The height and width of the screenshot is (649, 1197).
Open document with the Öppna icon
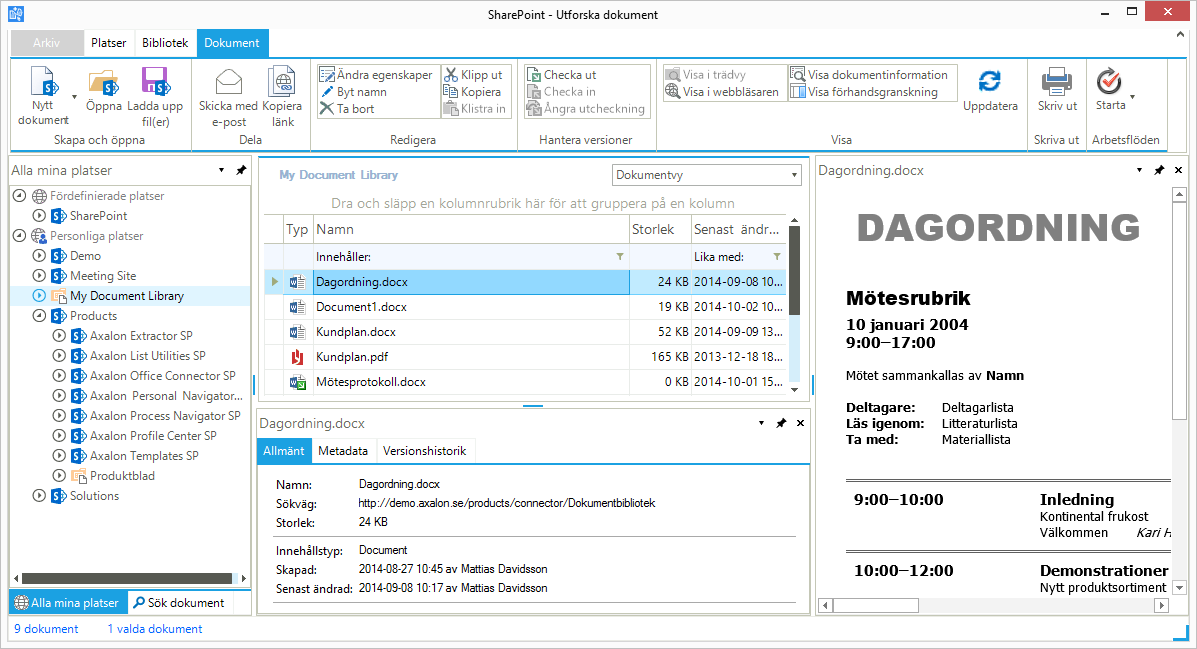[103, 82]
